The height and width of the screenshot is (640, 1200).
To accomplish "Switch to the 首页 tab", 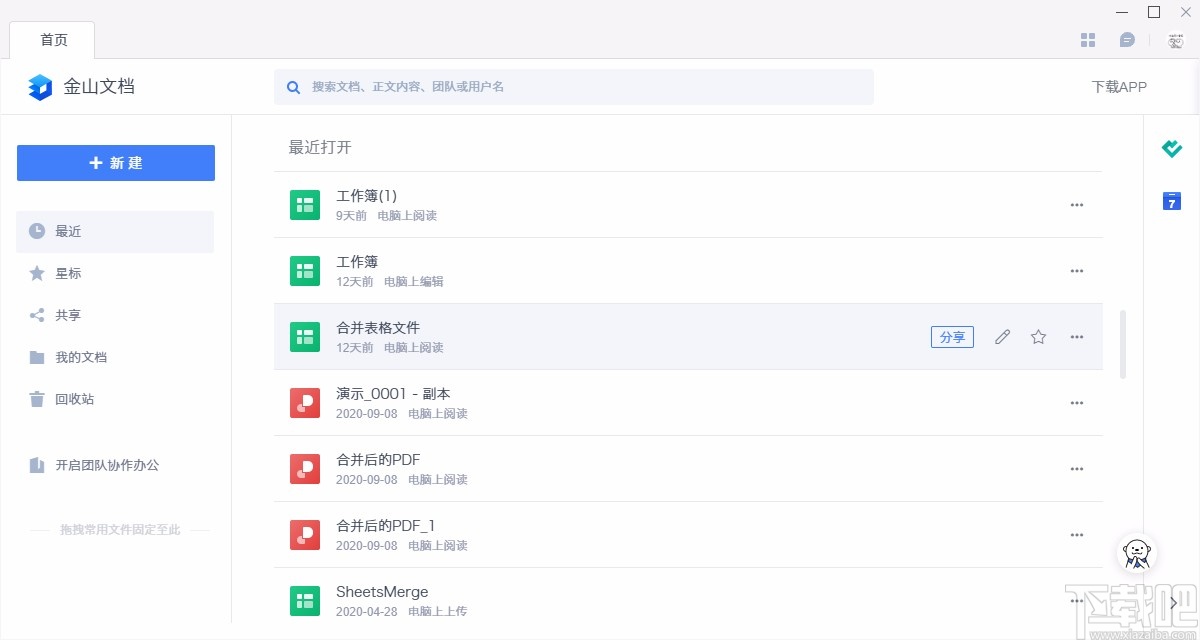I will click(54, 40).
